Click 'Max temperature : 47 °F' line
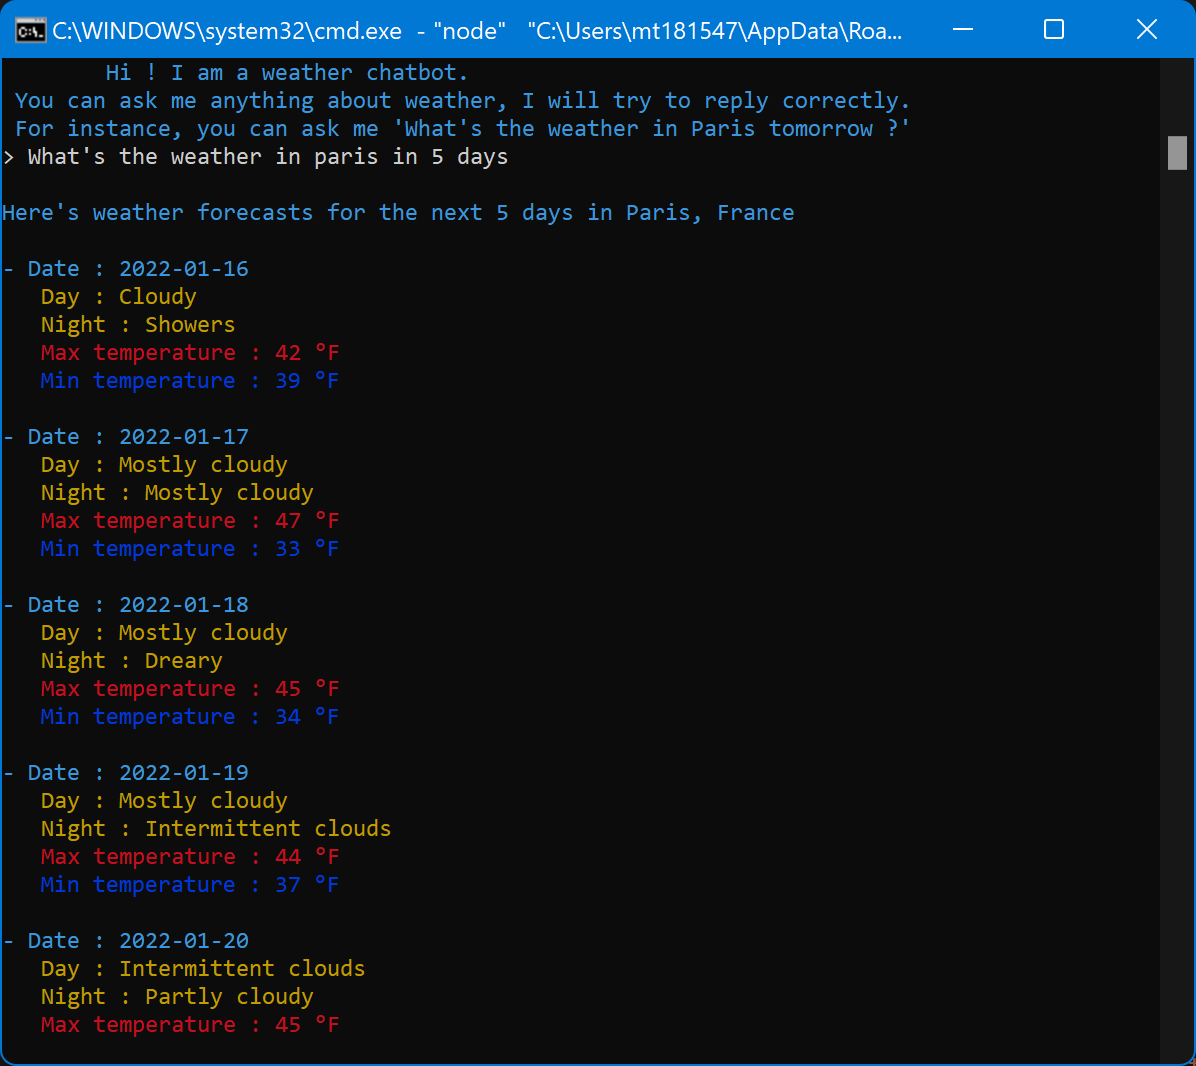The width and height of the screenshot is (1196, 1066). tap(189, 521)
